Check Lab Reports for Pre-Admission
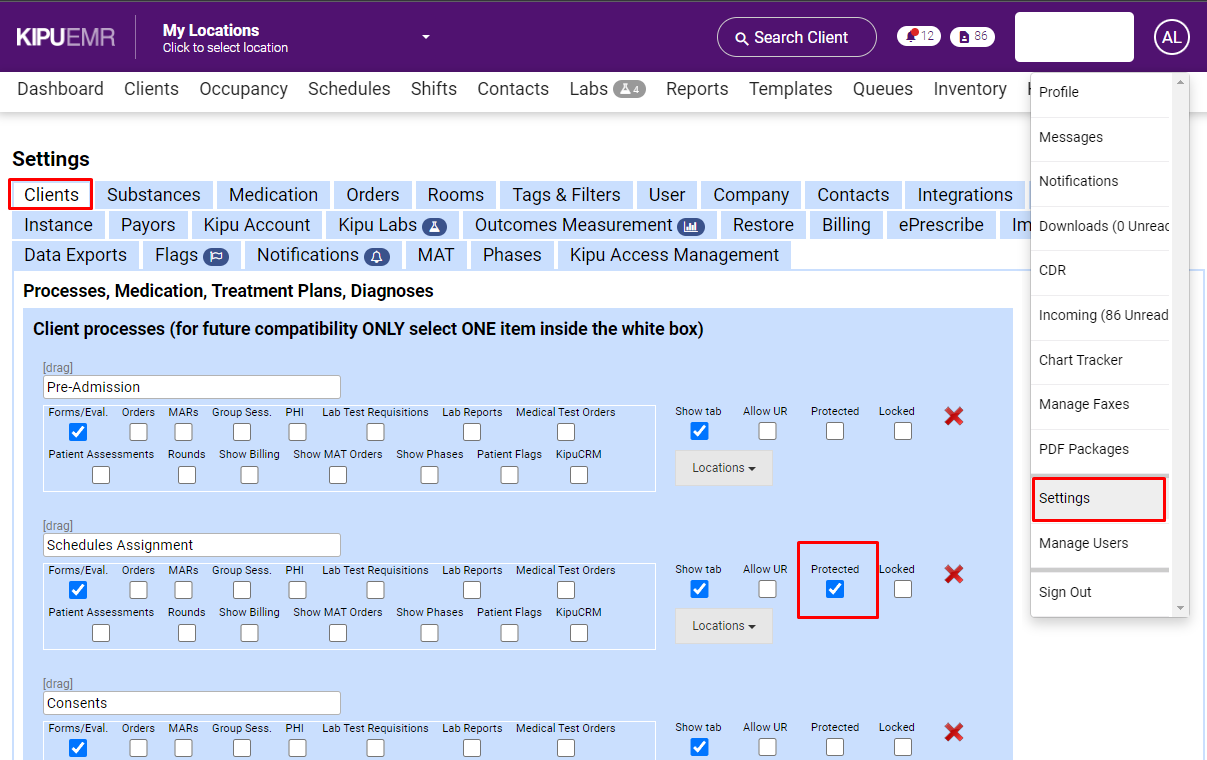1207x760 pixels. [x=472, y=432]
